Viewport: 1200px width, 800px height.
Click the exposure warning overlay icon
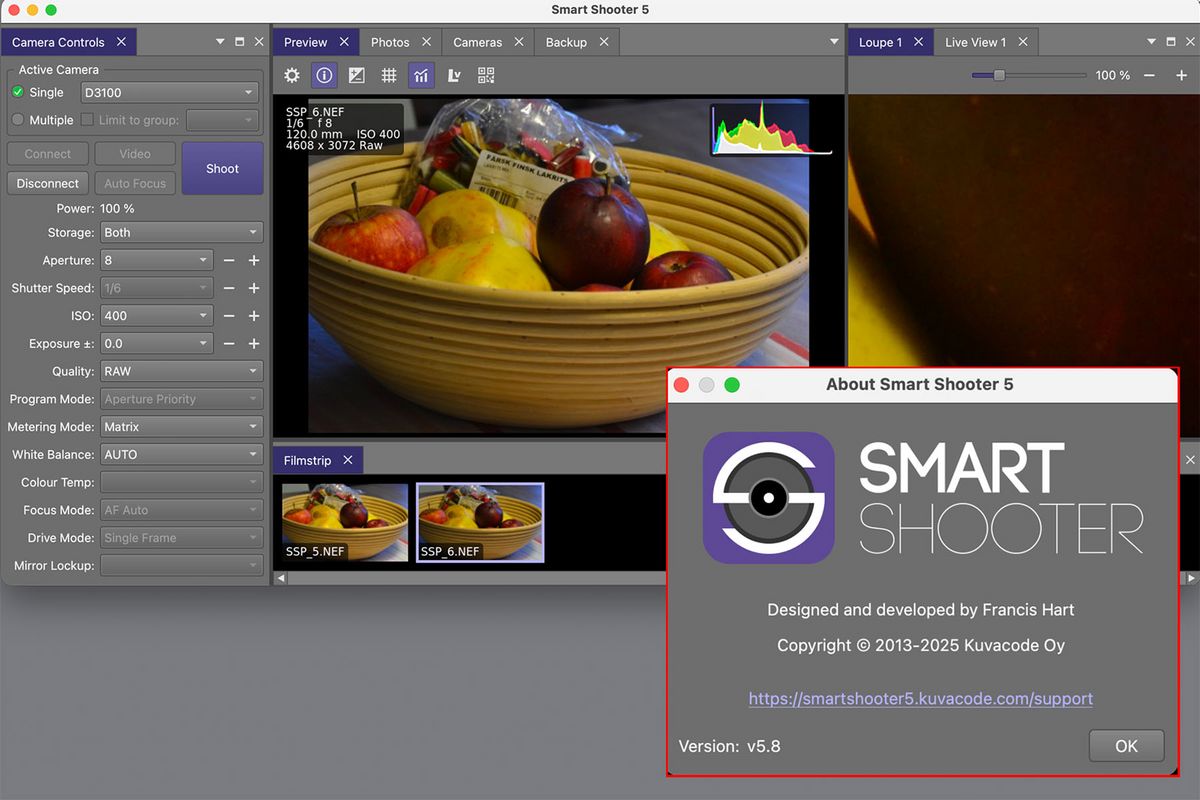[356, 75]
